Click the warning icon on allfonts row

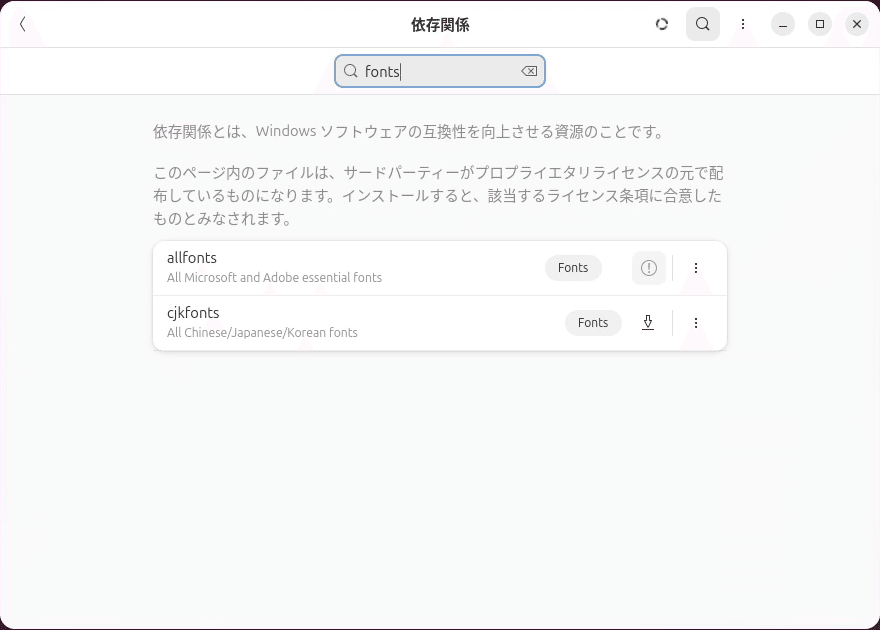(x=649, y=268)
